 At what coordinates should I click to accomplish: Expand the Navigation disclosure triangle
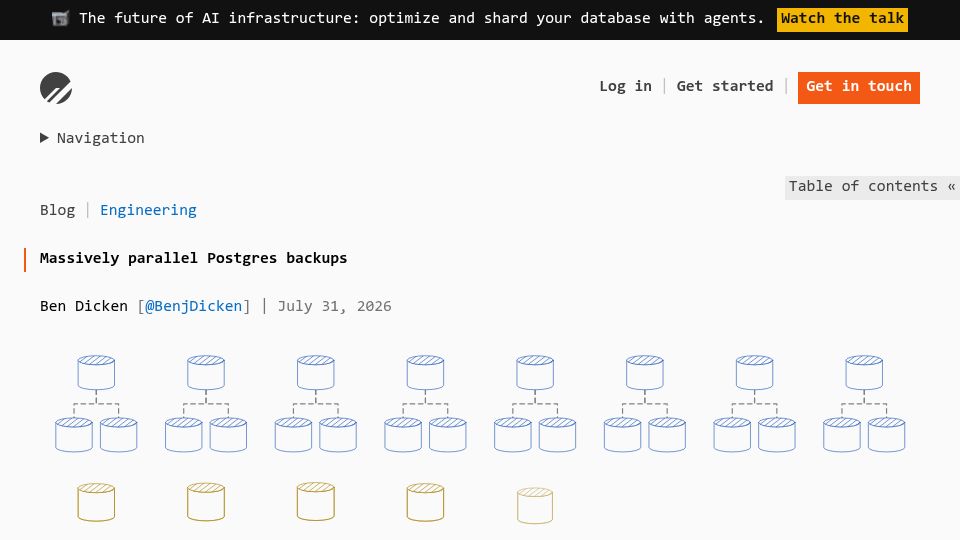pyautogui.click(x=44, y=138)
